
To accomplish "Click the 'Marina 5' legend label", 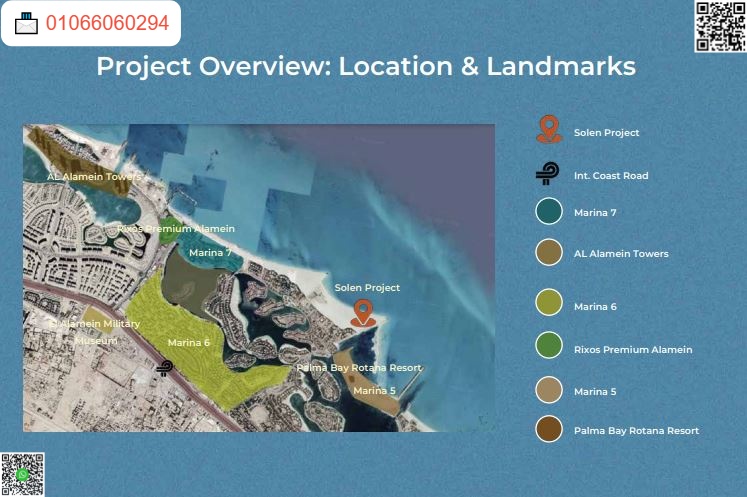I will [595, 392].
